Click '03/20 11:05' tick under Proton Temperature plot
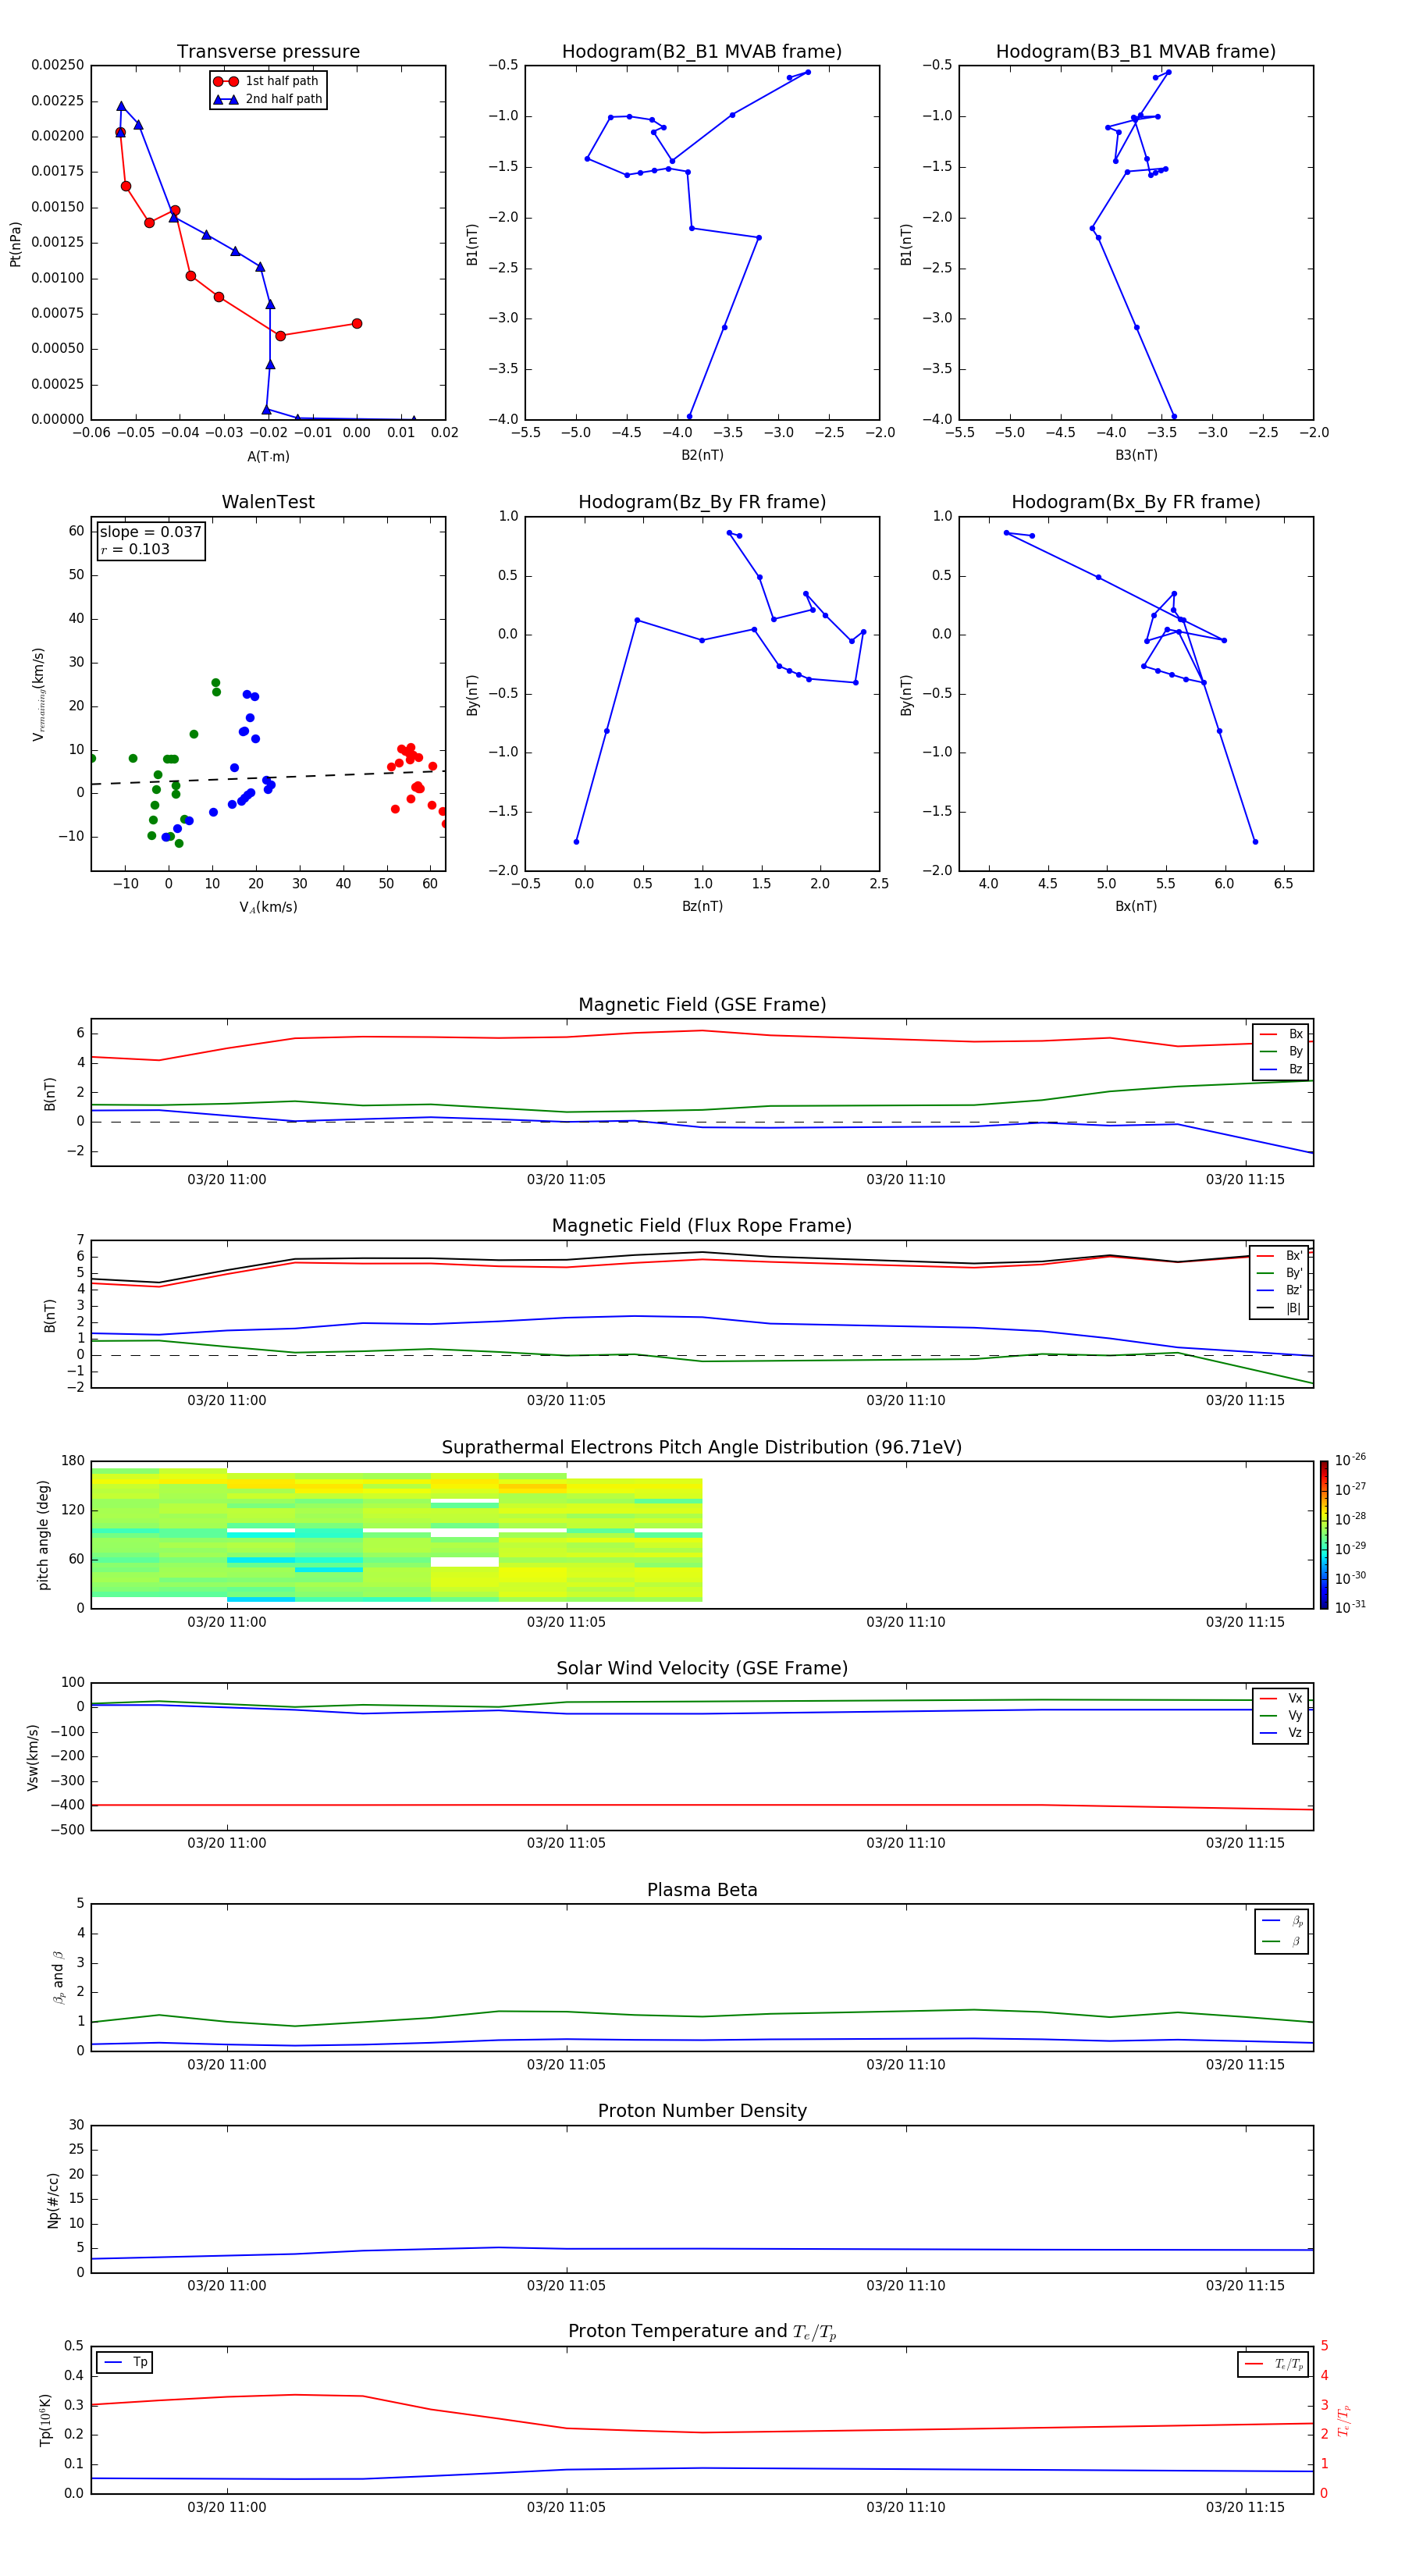The image size is (1405, 2576). 566,2507
